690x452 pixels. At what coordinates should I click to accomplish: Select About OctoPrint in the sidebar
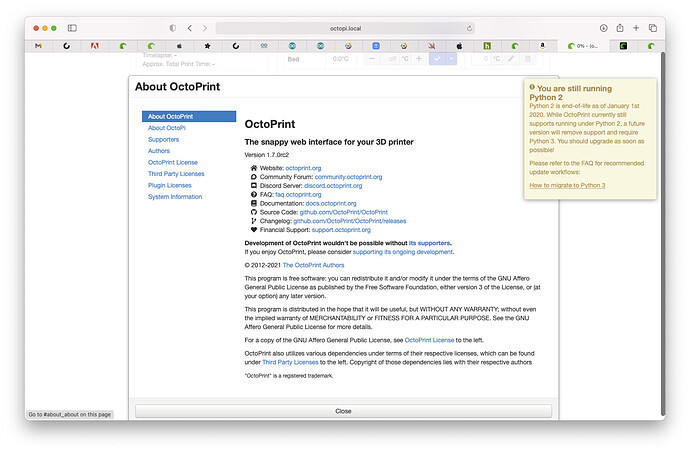189,116
